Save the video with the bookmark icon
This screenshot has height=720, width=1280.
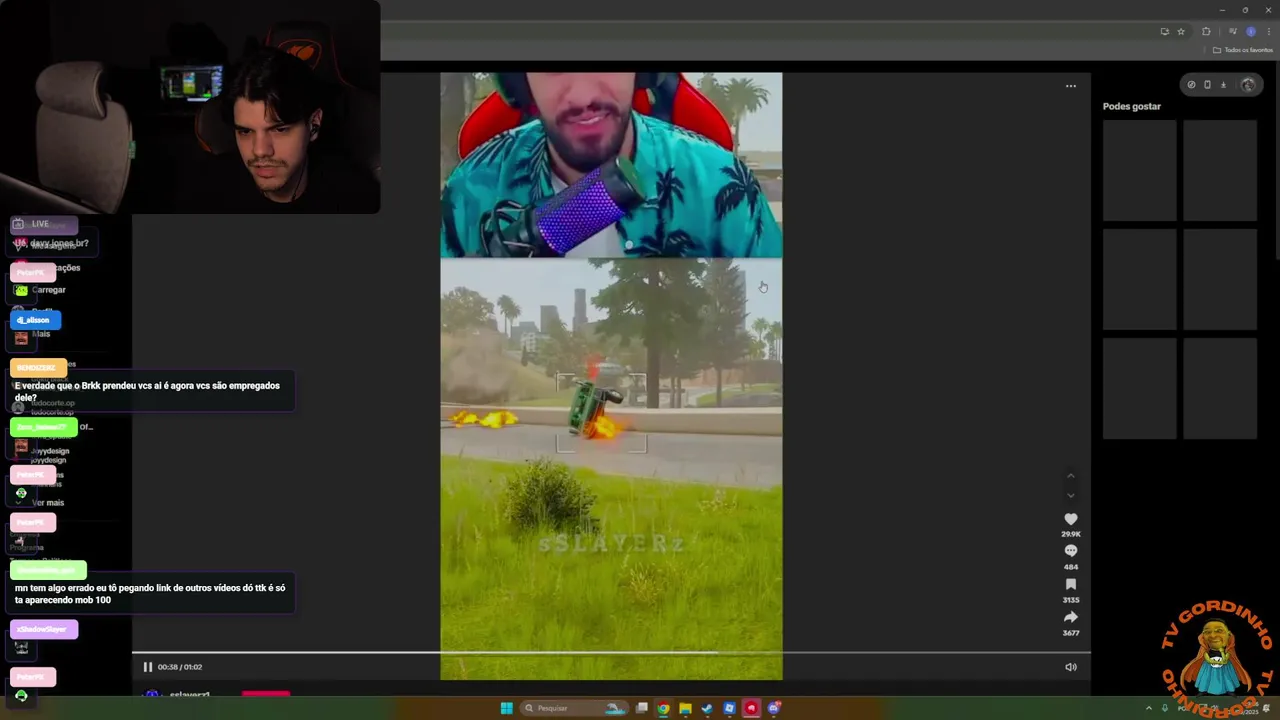point(1071,584)
